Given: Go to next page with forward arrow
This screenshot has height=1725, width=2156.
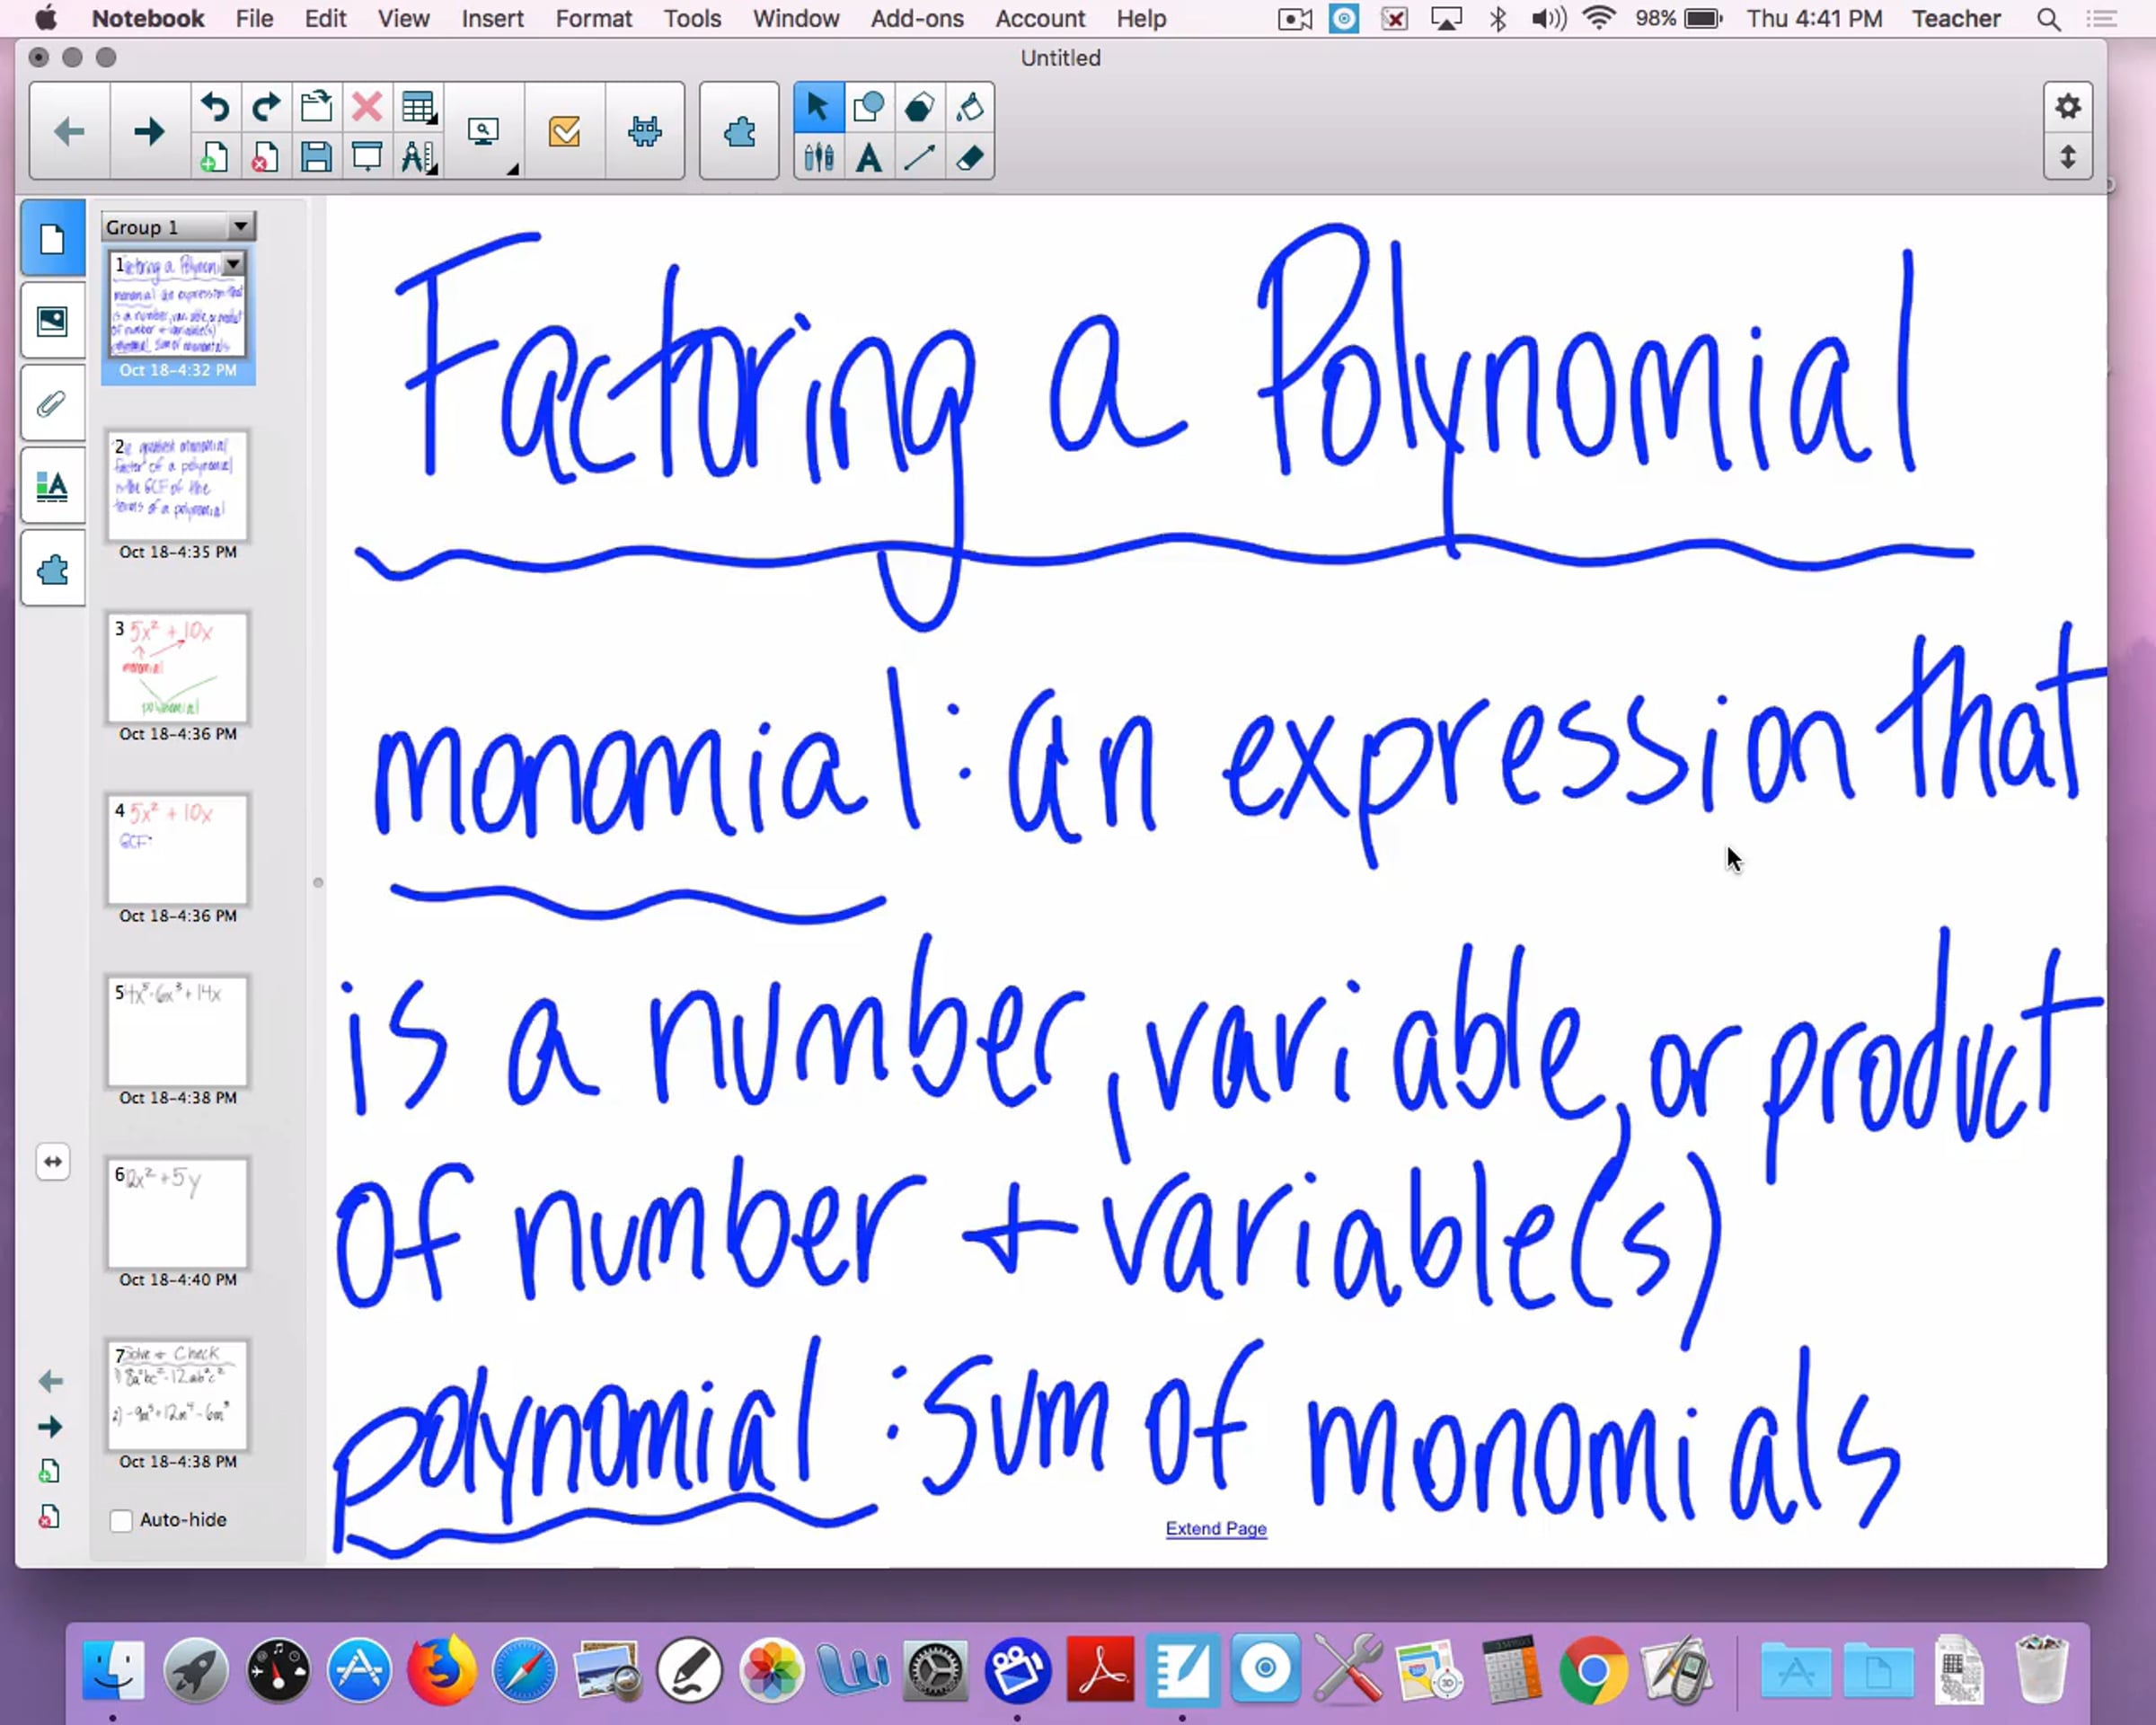Looking at the screenshot, I should coord(149,132).
